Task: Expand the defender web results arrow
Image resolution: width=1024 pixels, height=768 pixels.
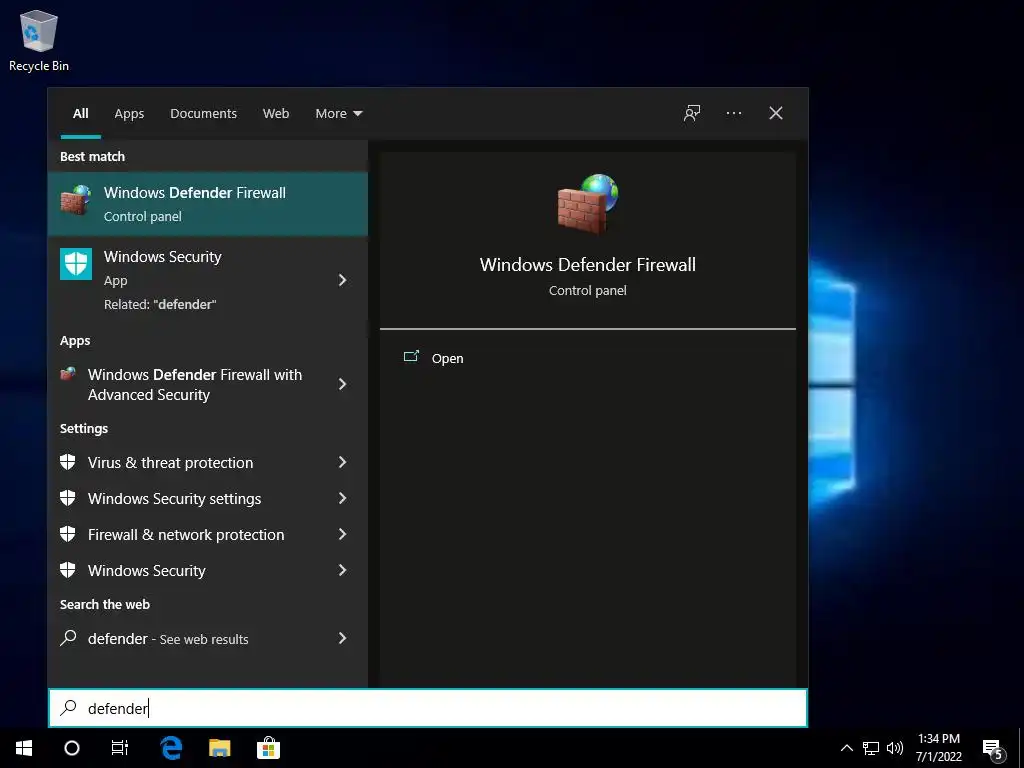Action: pyautogui.click(x=342, y=638)
